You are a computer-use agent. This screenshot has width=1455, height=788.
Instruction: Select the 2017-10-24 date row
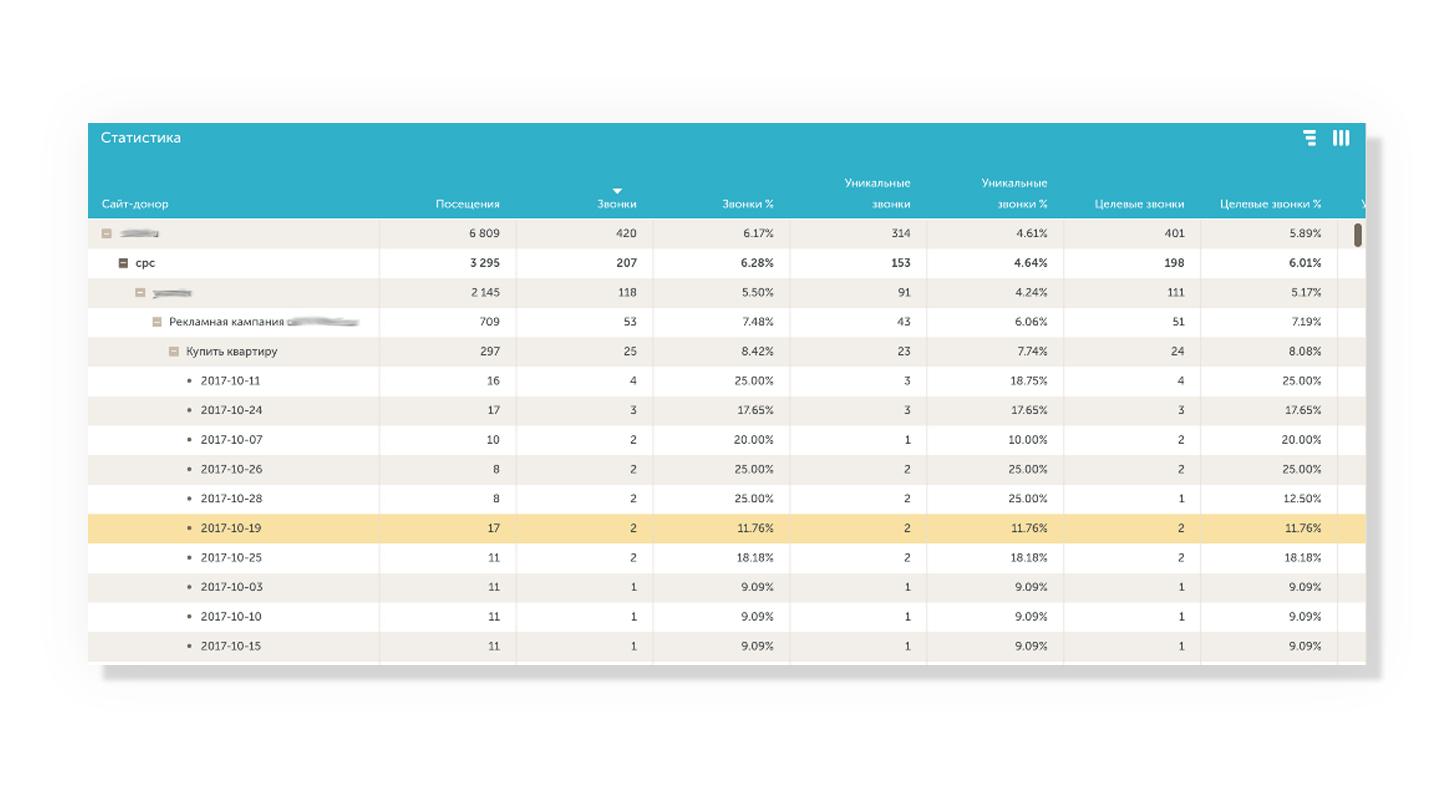[x=726, y=410]
